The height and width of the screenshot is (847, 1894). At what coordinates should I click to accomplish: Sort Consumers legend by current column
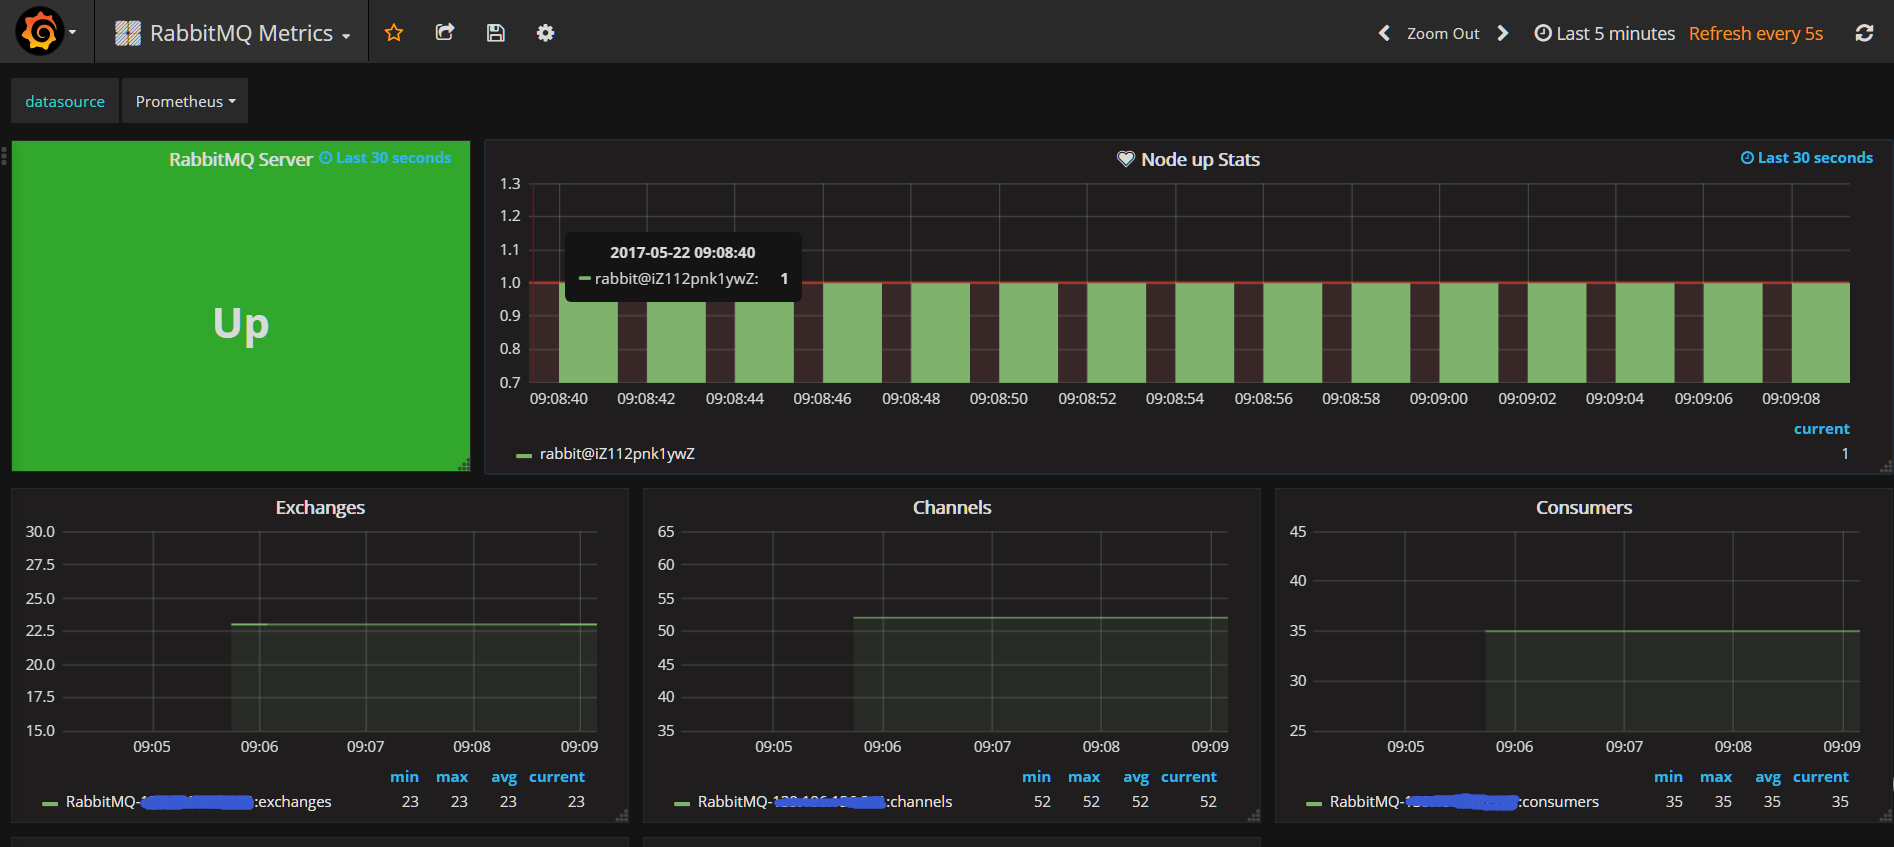click(1821, 777)
